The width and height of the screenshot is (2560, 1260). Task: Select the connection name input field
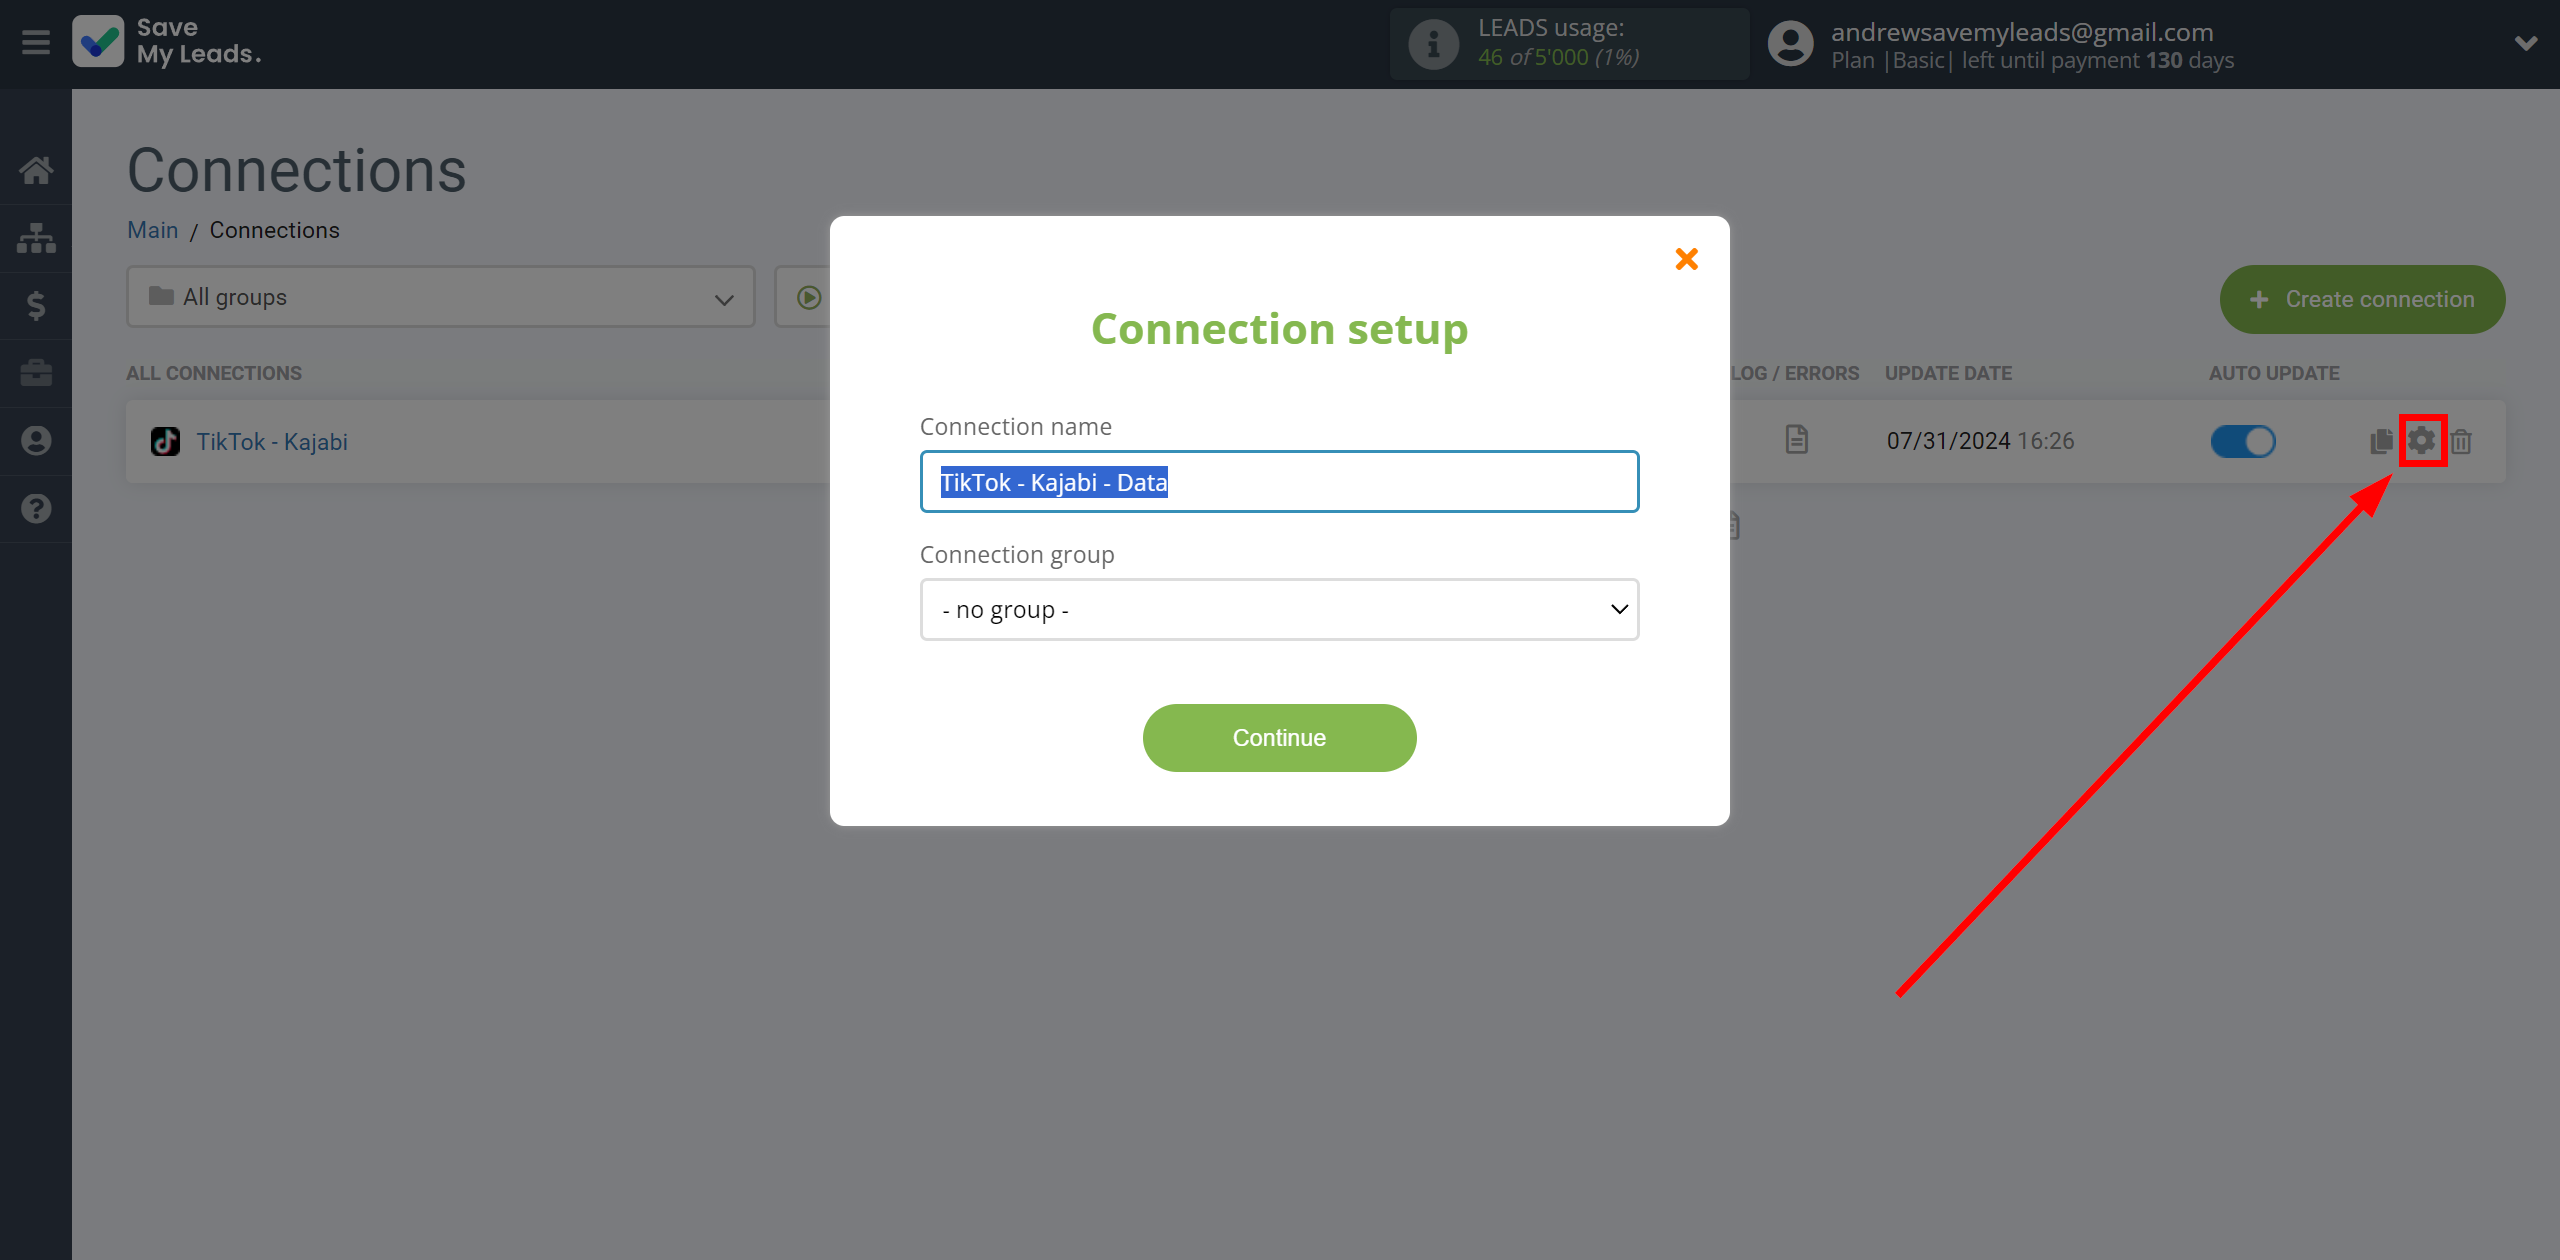(1278, 481)
